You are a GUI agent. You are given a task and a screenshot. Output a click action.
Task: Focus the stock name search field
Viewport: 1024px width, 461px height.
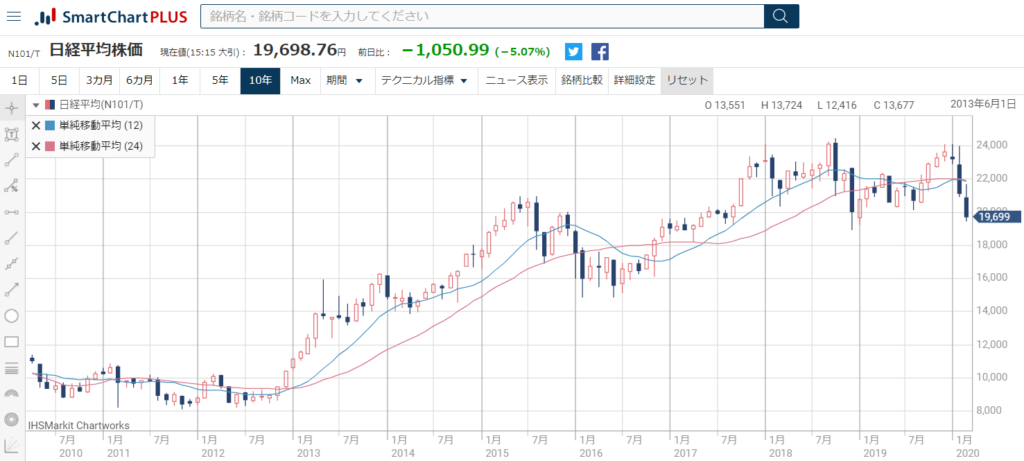pos(481,17)
